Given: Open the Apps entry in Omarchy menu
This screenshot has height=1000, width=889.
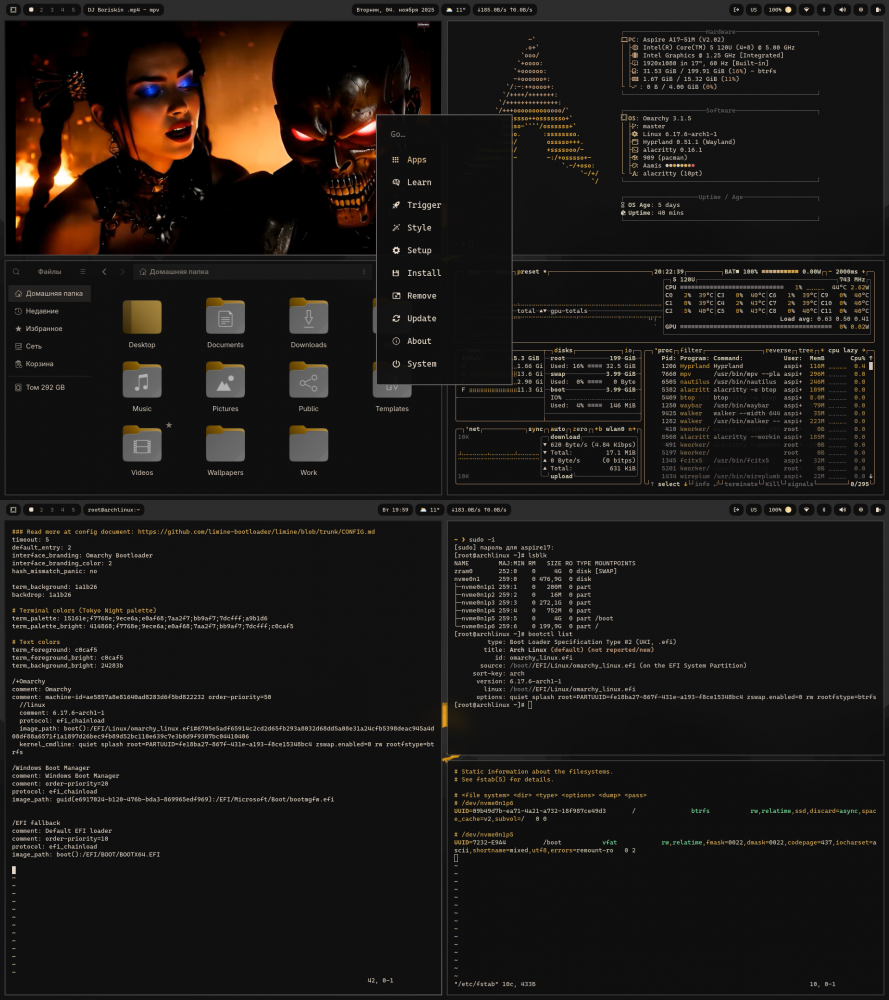Looking at the screenshot, I should pyautogui.click(x=416, y=160).
